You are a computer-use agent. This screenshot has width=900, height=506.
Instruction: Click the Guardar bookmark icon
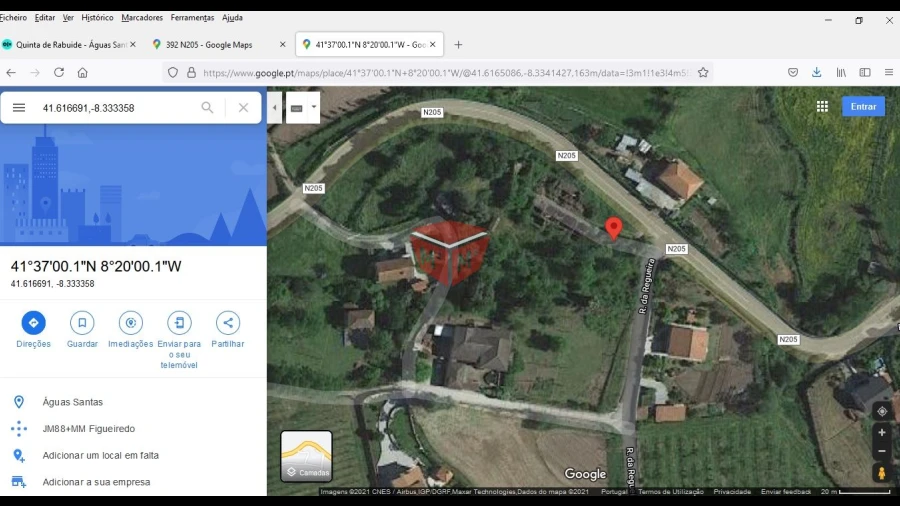(x=82, y=323)
